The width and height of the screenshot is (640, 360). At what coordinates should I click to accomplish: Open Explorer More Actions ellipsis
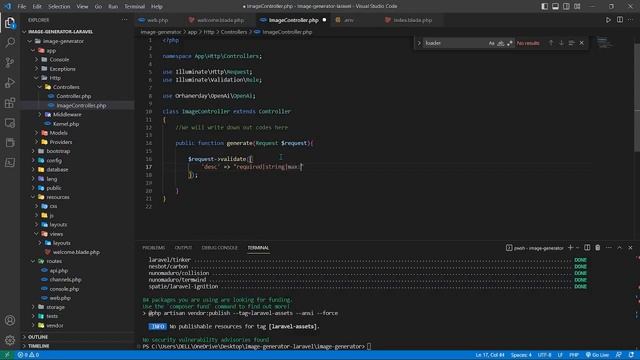(124, 20)
